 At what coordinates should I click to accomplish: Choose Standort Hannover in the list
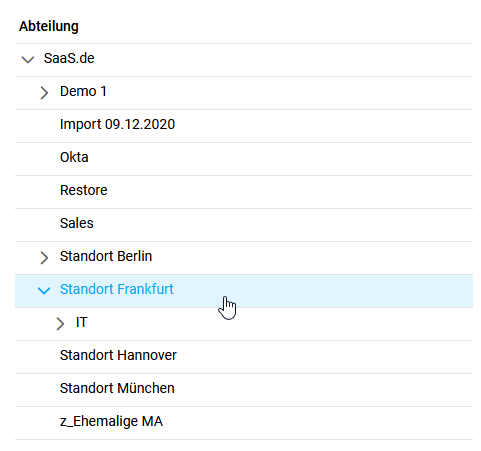click(x=118, y=355)
